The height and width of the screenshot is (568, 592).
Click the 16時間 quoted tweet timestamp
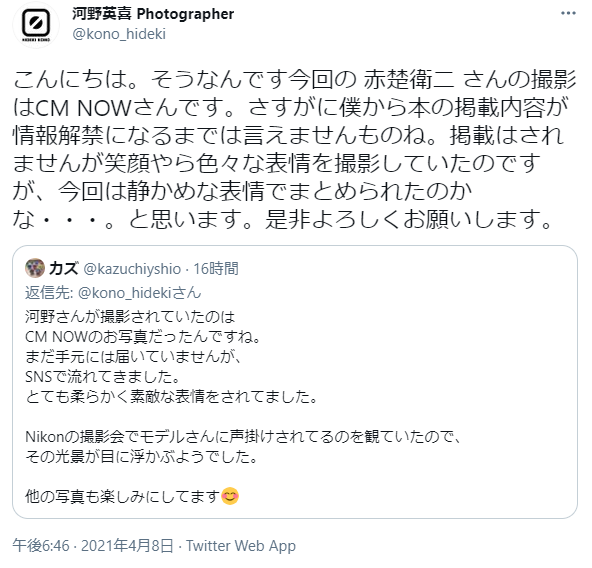pyautogui.click(x=216, y=269)
